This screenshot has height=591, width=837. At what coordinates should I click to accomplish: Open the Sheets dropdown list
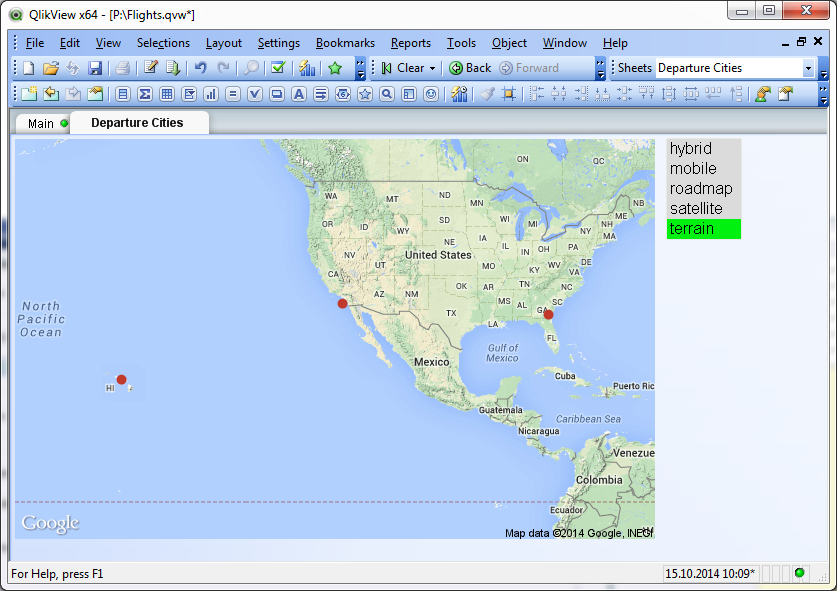coord(808,68)
